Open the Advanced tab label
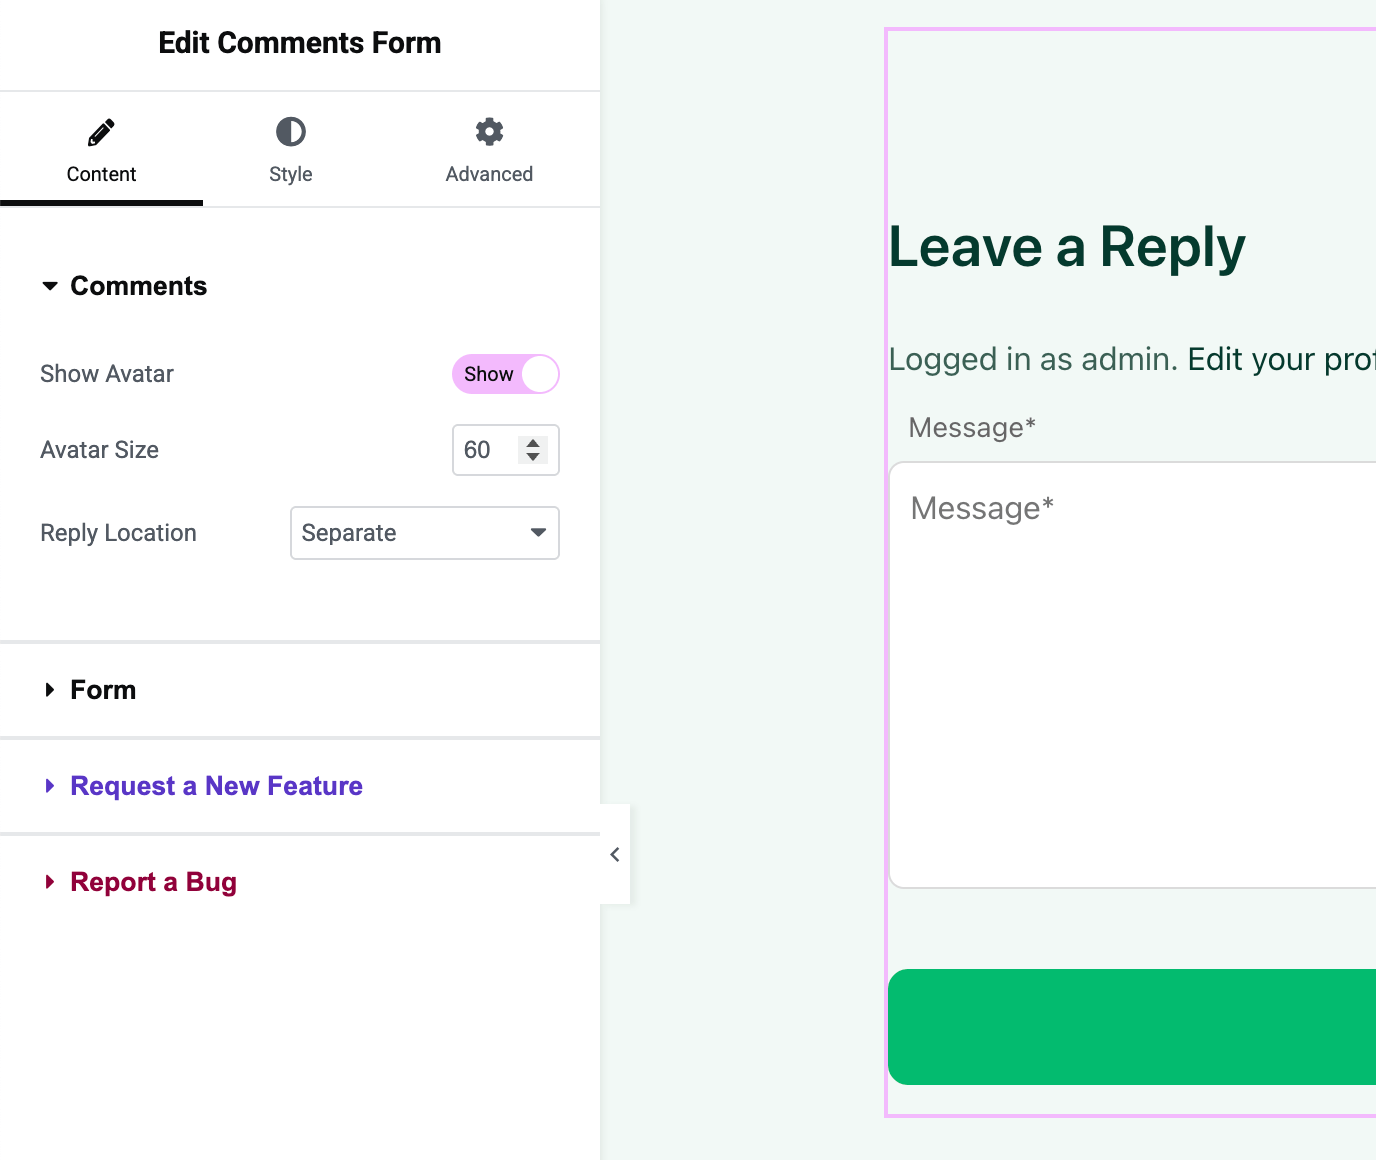 489,174
